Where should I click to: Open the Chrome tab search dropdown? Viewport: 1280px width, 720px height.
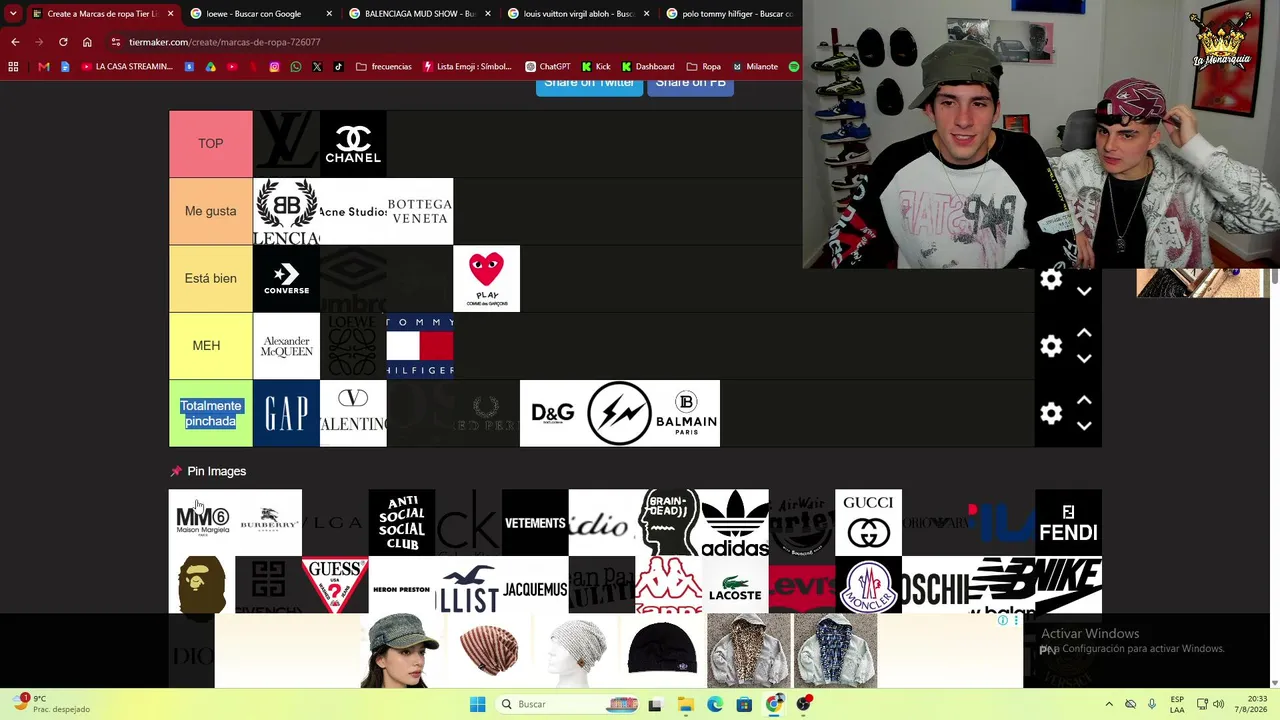(x=13, y=14)
